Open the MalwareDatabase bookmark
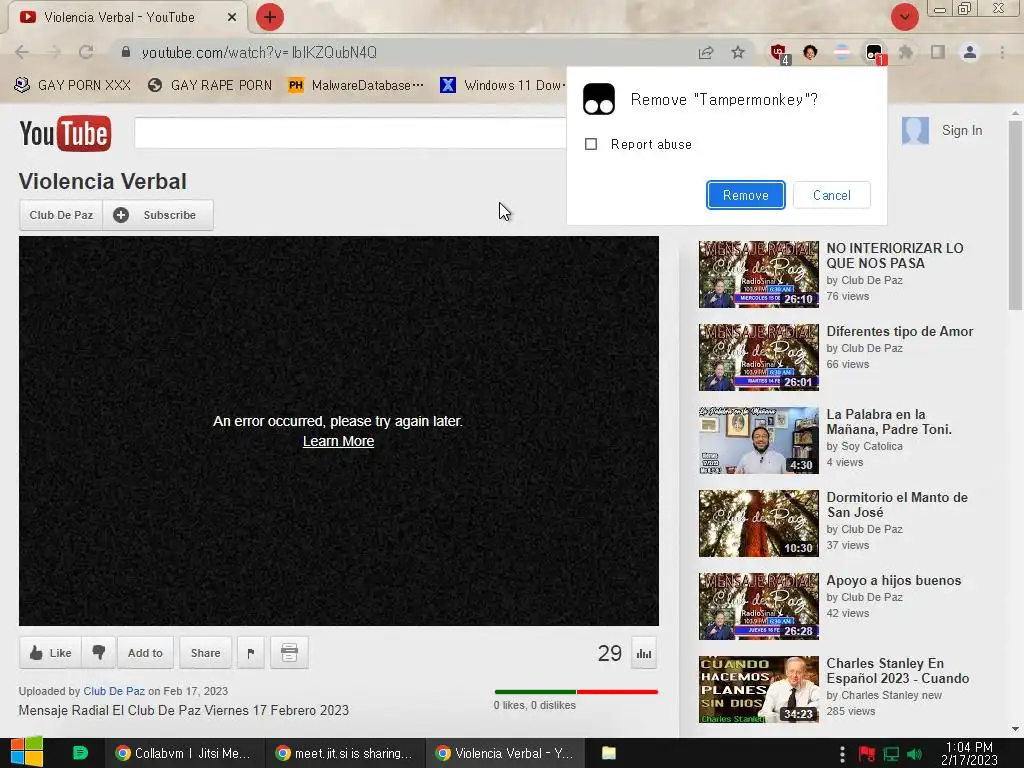1024x768 pixels. tap(356, 85)
